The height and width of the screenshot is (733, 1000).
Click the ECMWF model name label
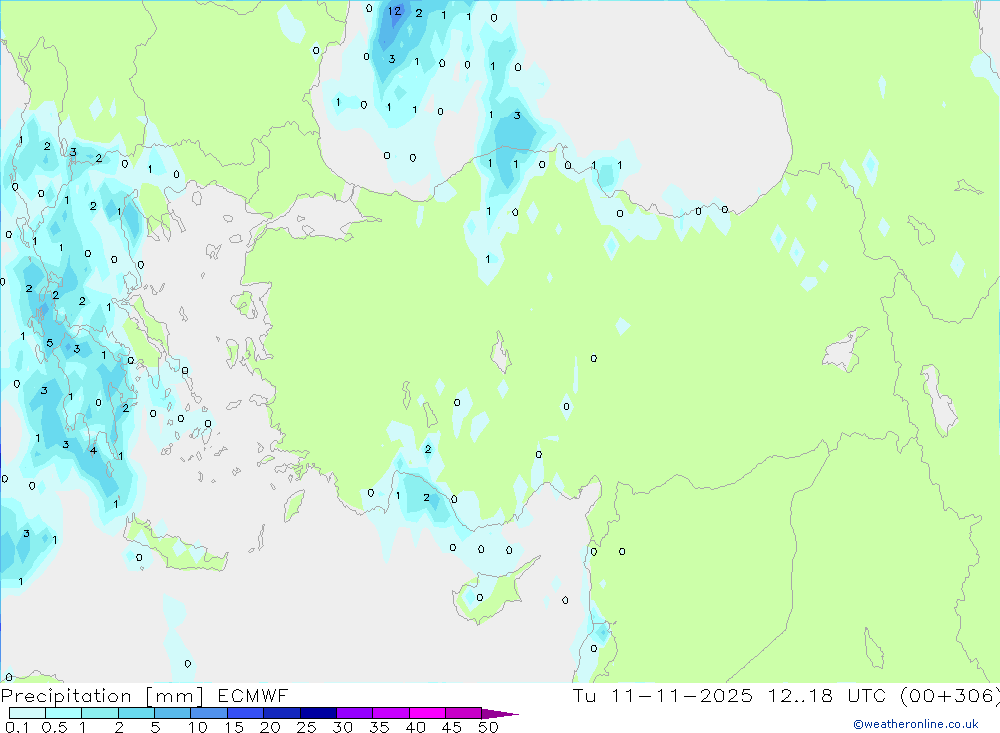(253, 695)
